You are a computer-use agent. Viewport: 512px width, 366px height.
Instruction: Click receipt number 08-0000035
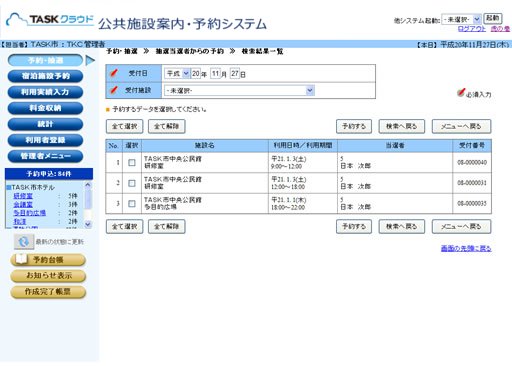472,203
